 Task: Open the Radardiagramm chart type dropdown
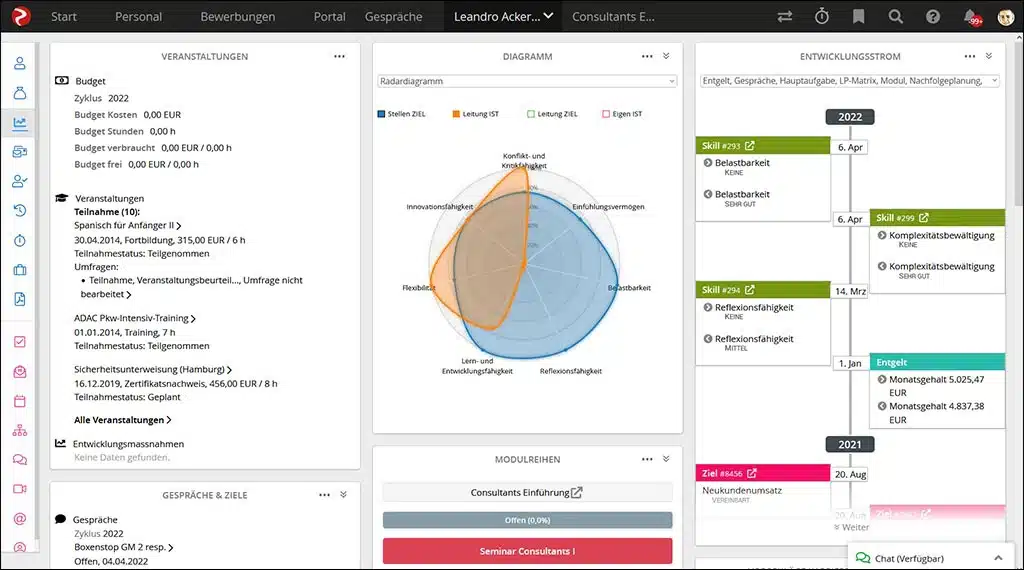tap(527, 81)
